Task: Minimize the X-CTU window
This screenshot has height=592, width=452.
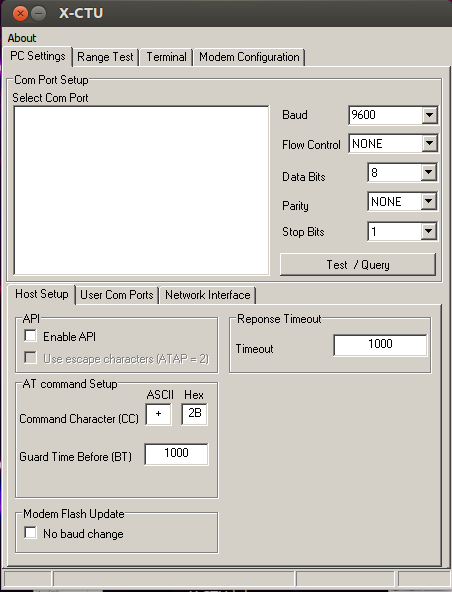Action: pos(38,14)
